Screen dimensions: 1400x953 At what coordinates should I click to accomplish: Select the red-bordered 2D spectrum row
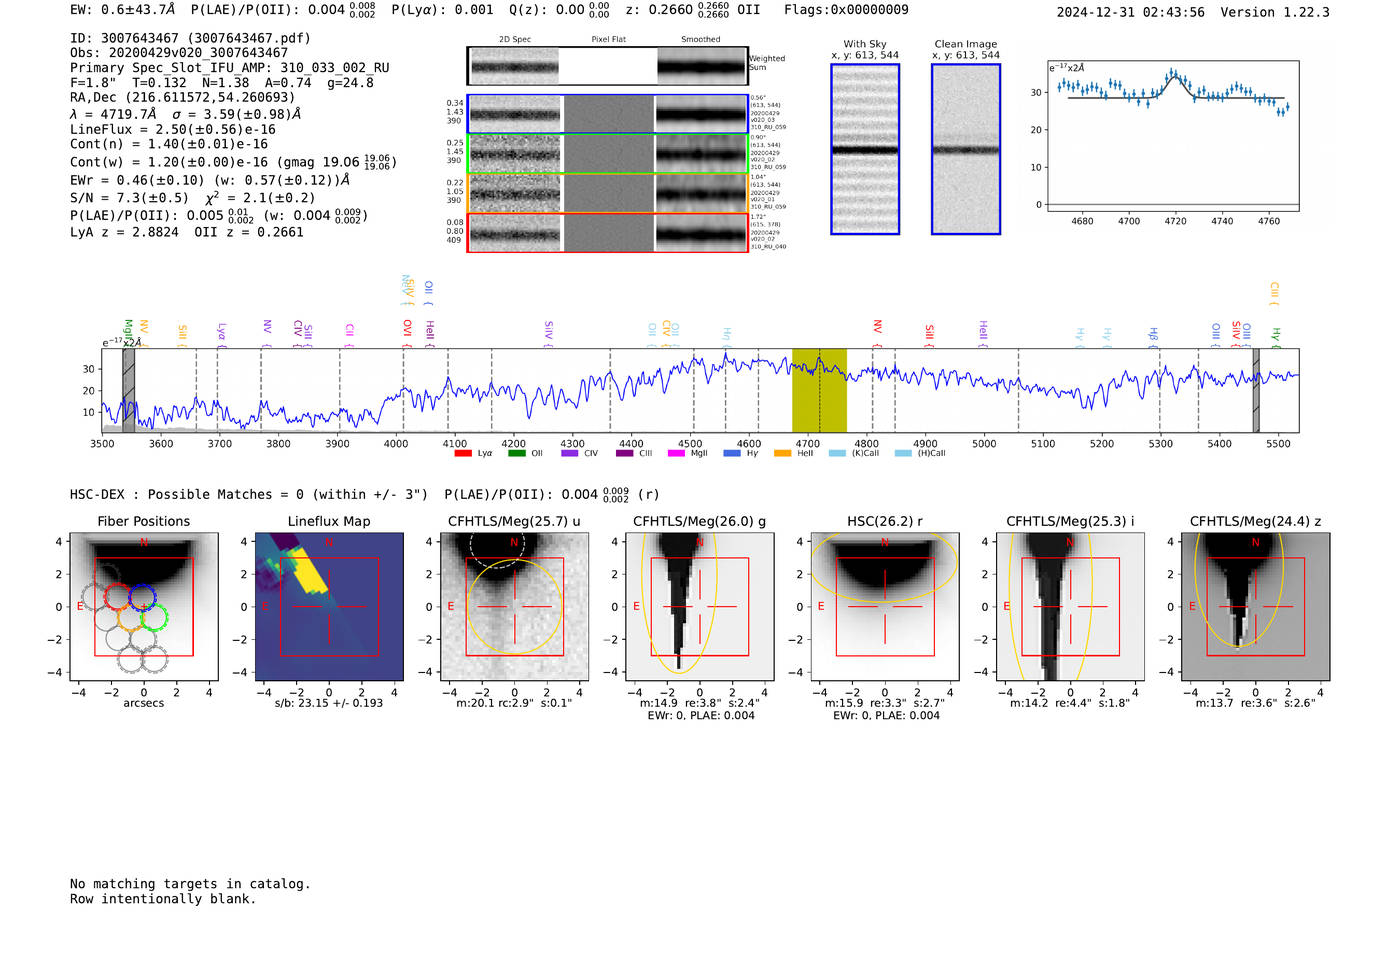pyautogui.click(x=608, y=233)
